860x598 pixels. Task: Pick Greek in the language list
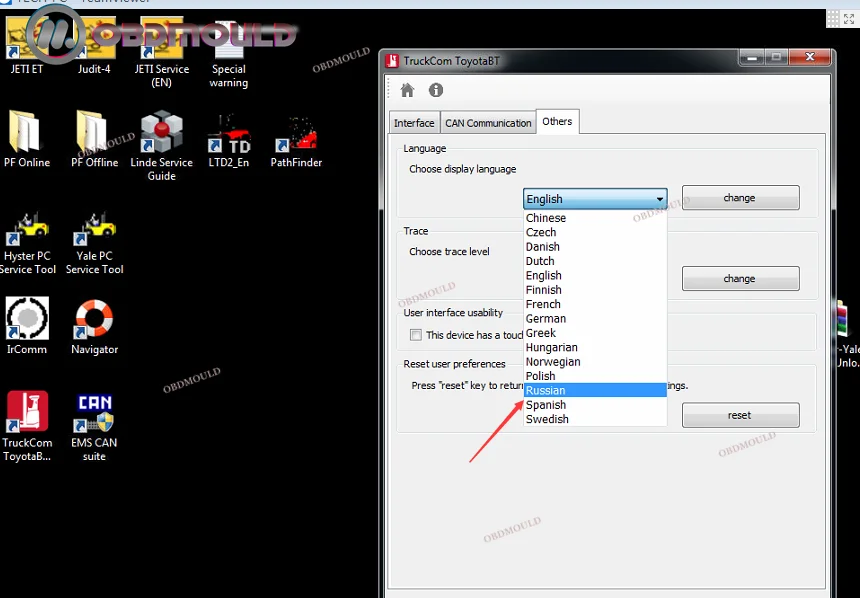coord(595,333)
